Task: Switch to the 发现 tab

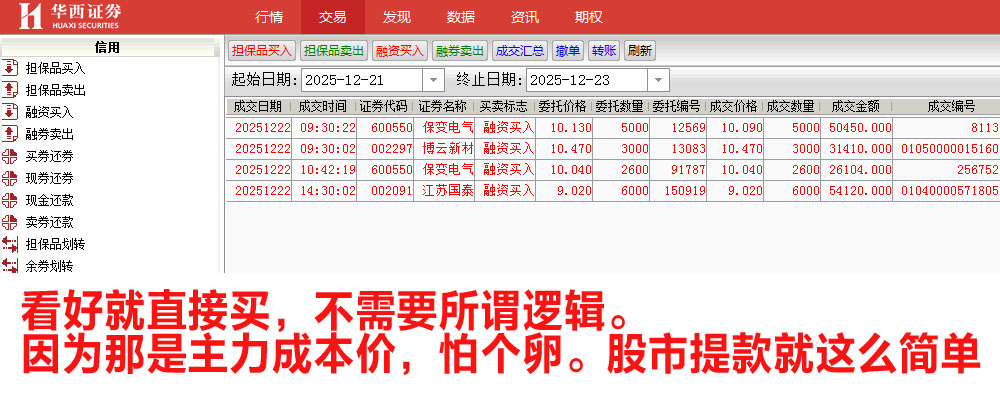Action: click(x=397, y=17)
